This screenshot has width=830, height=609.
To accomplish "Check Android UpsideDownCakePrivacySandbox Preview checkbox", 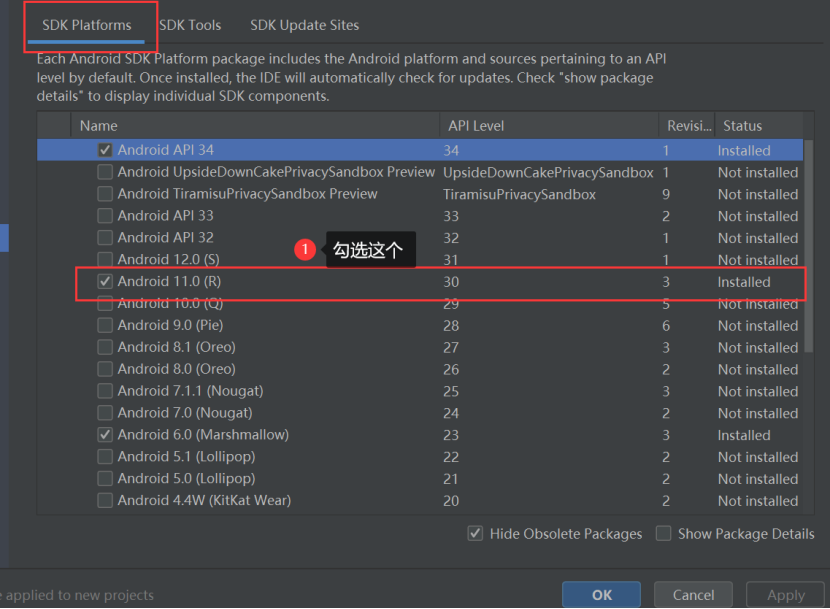I will 105,172.
